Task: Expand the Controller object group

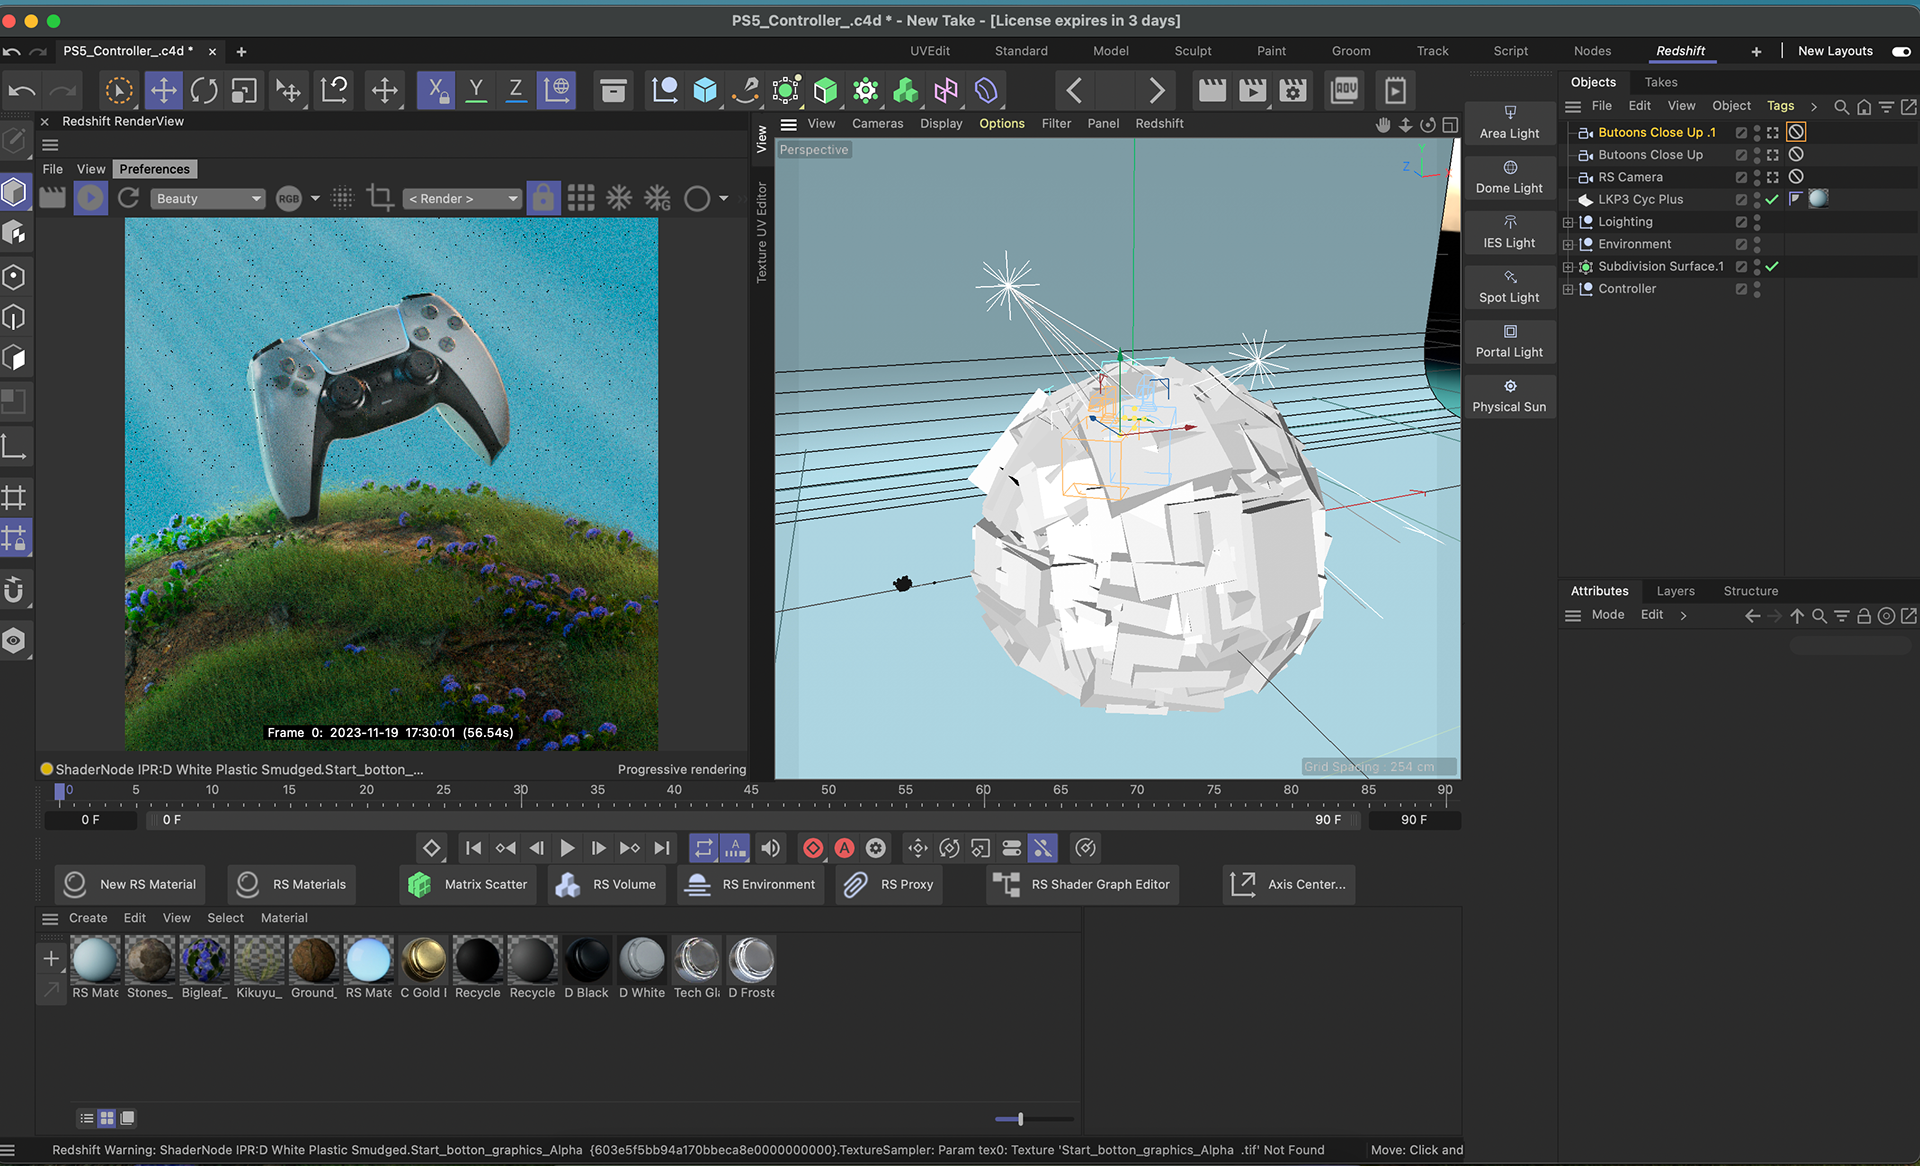Action: pyautogui.click(x=1568, y=289)
